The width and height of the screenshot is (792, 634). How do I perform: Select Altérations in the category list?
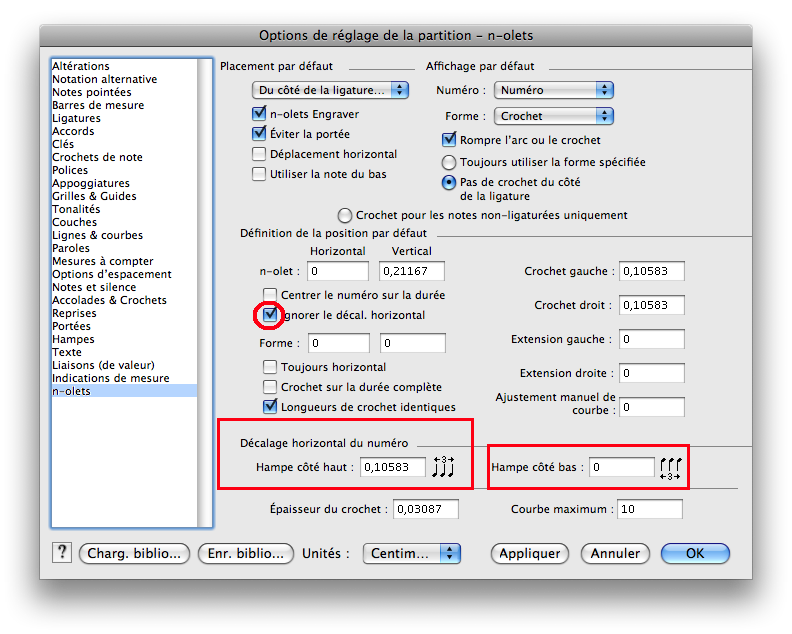[x=81, y=66]
